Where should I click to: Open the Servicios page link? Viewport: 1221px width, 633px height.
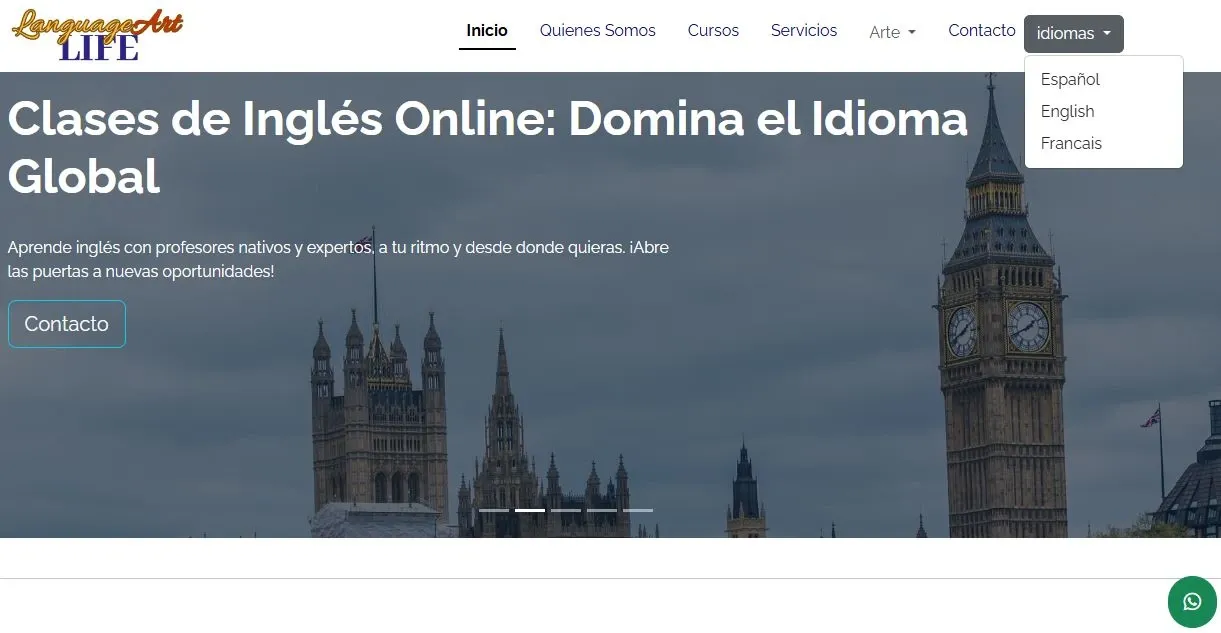pyautogui.click(x=804, y=31)
